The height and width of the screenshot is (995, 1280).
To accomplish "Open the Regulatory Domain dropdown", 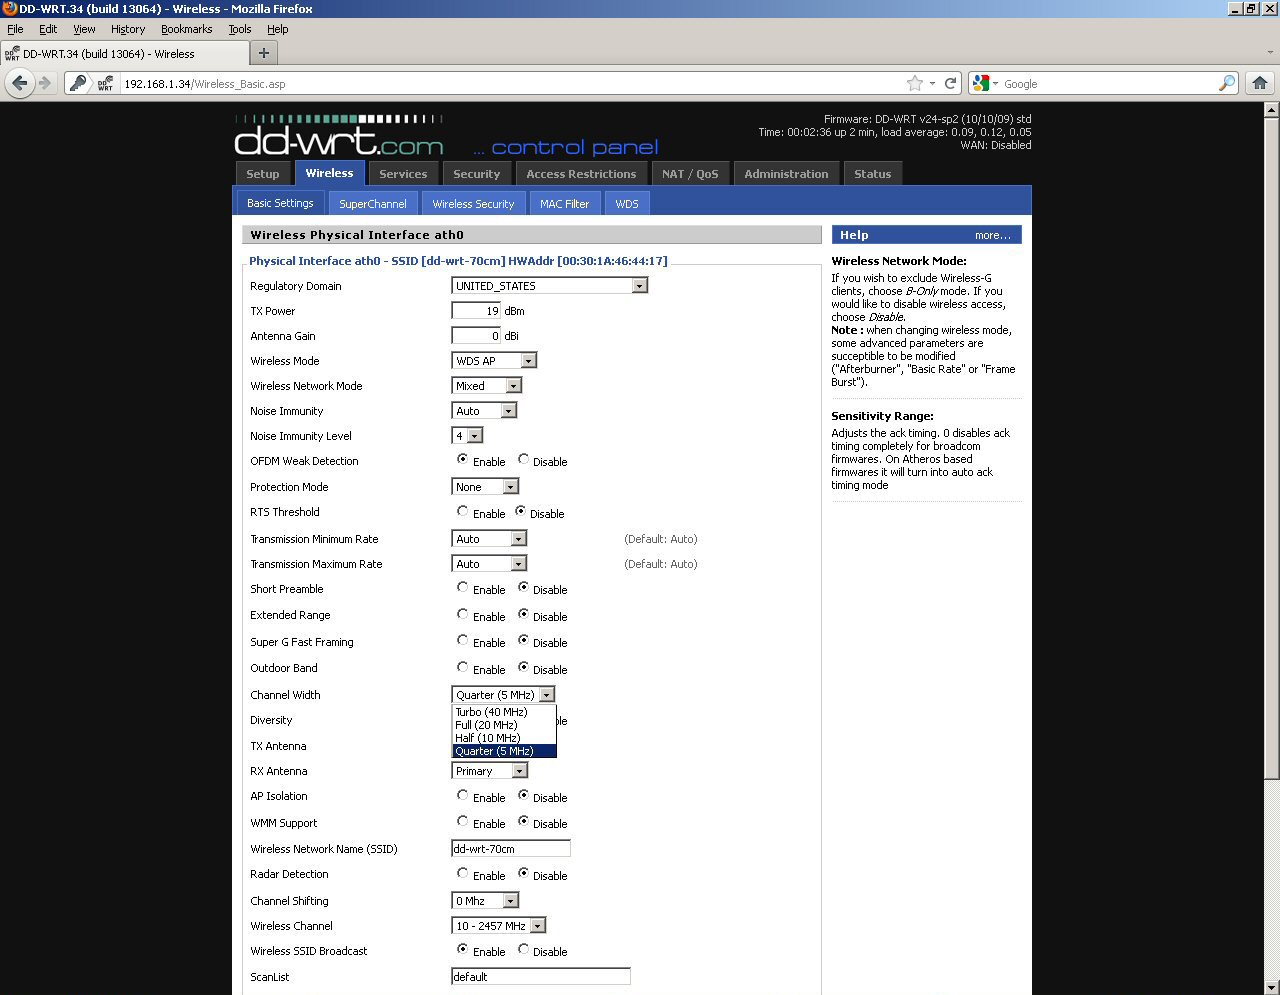I will pyautogui.click(x=550, y=285).
